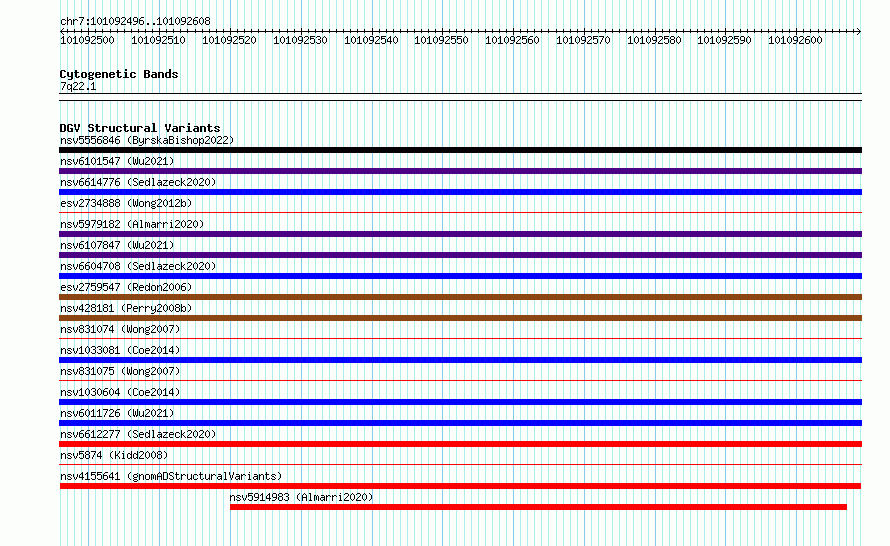Click the DGV Structural Variants track title
The image size is (890, 546).
[140, 128]
